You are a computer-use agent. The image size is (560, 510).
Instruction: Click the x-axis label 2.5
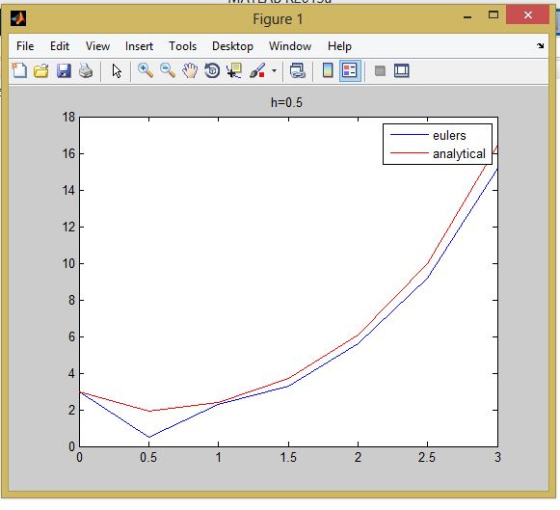(x=427, y=458)
